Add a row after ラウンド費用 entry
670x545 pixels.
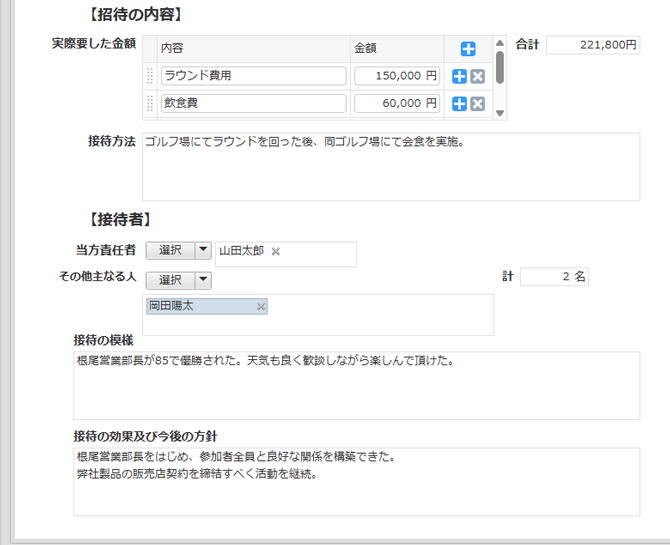point(460,76)
